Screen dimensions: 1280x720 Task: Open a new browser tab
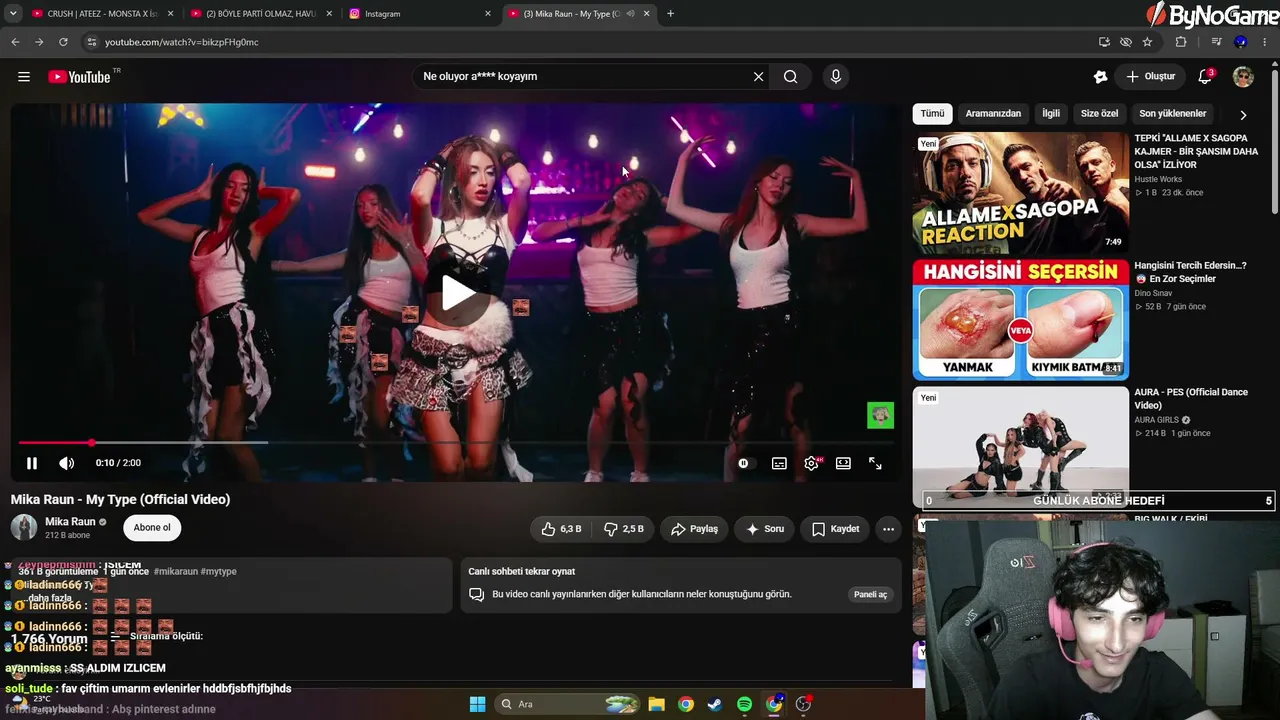[670, 14]
